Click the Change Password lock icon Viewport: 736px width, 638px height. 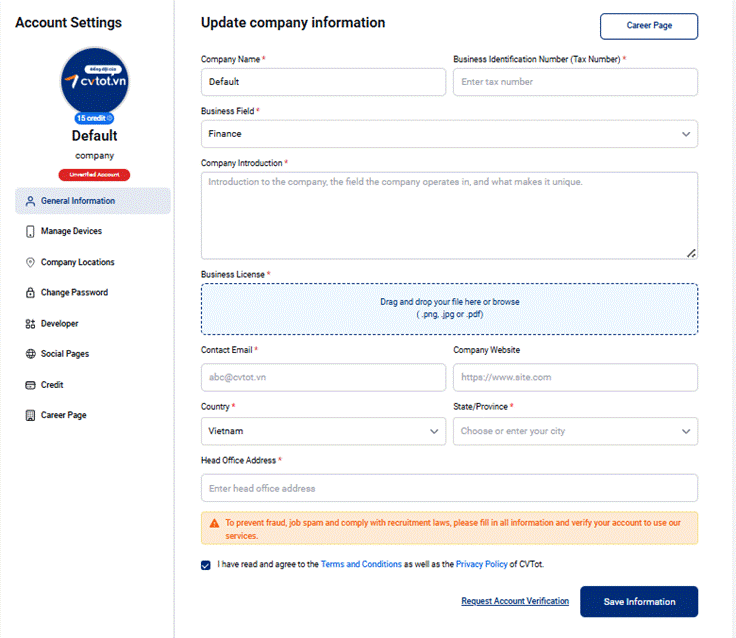[x=30, y=293]
